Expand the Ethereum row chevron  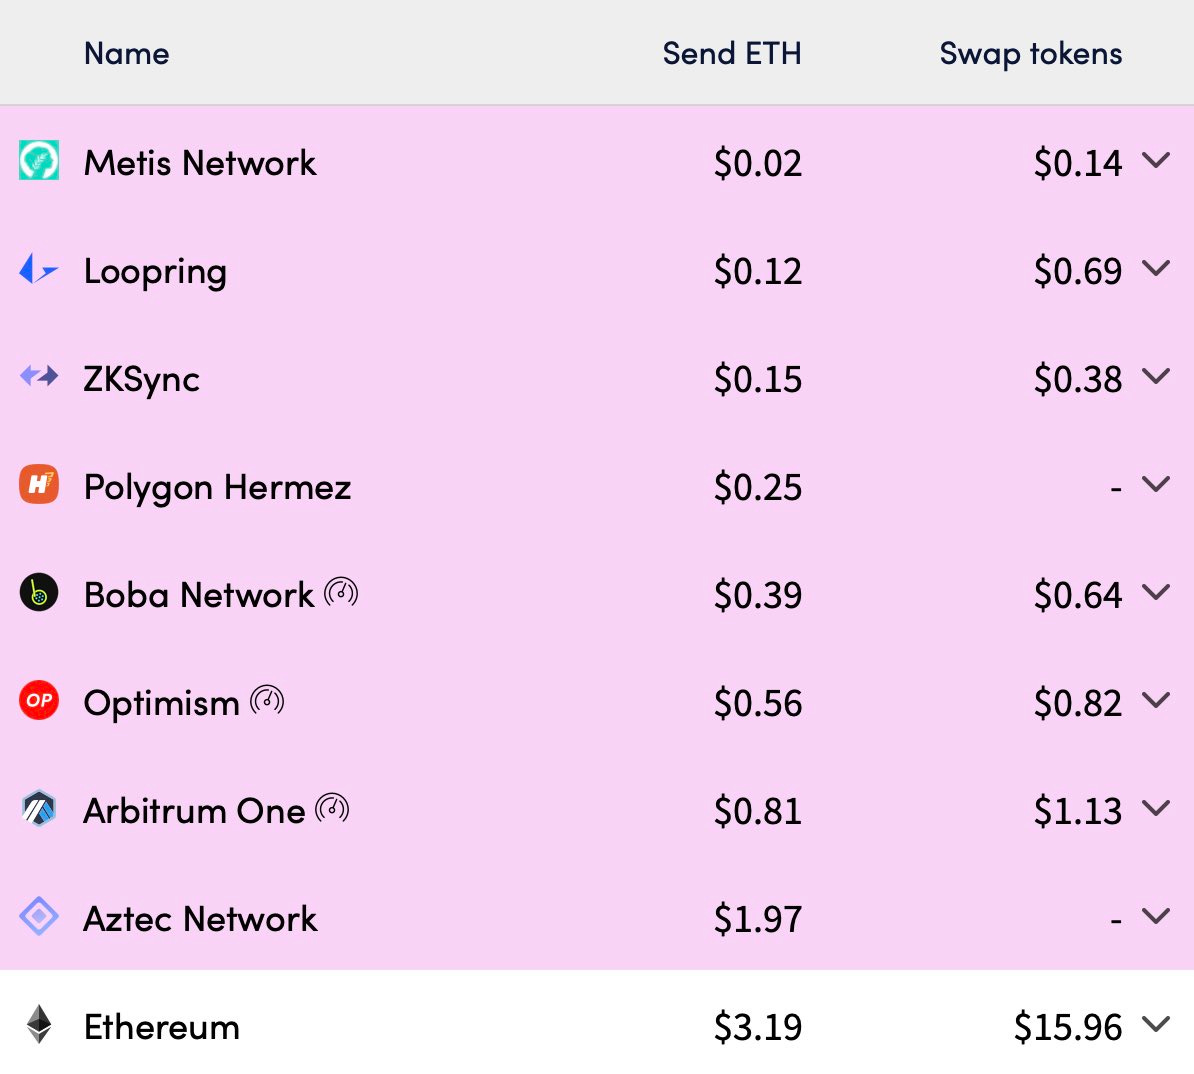coord(1156,1024)
